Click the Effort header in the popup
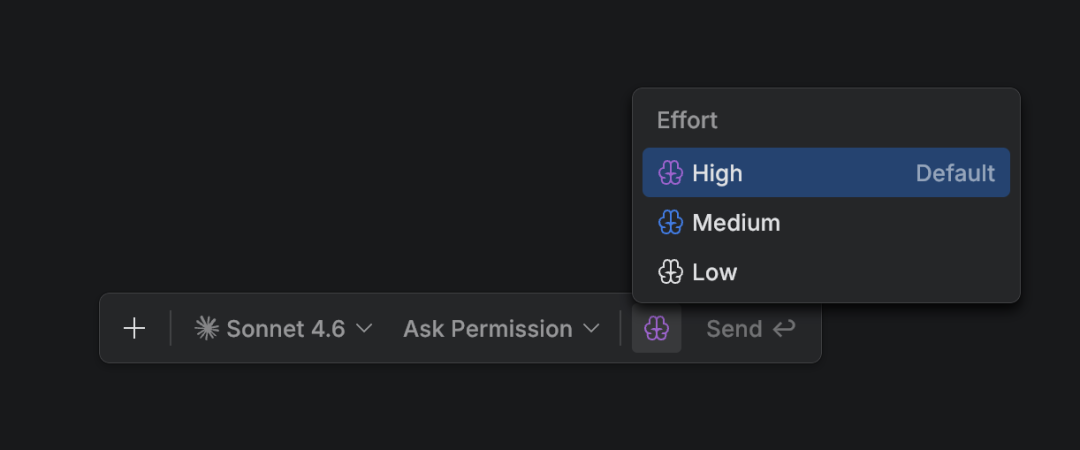 pyautogui.click(x=687, y=120)
